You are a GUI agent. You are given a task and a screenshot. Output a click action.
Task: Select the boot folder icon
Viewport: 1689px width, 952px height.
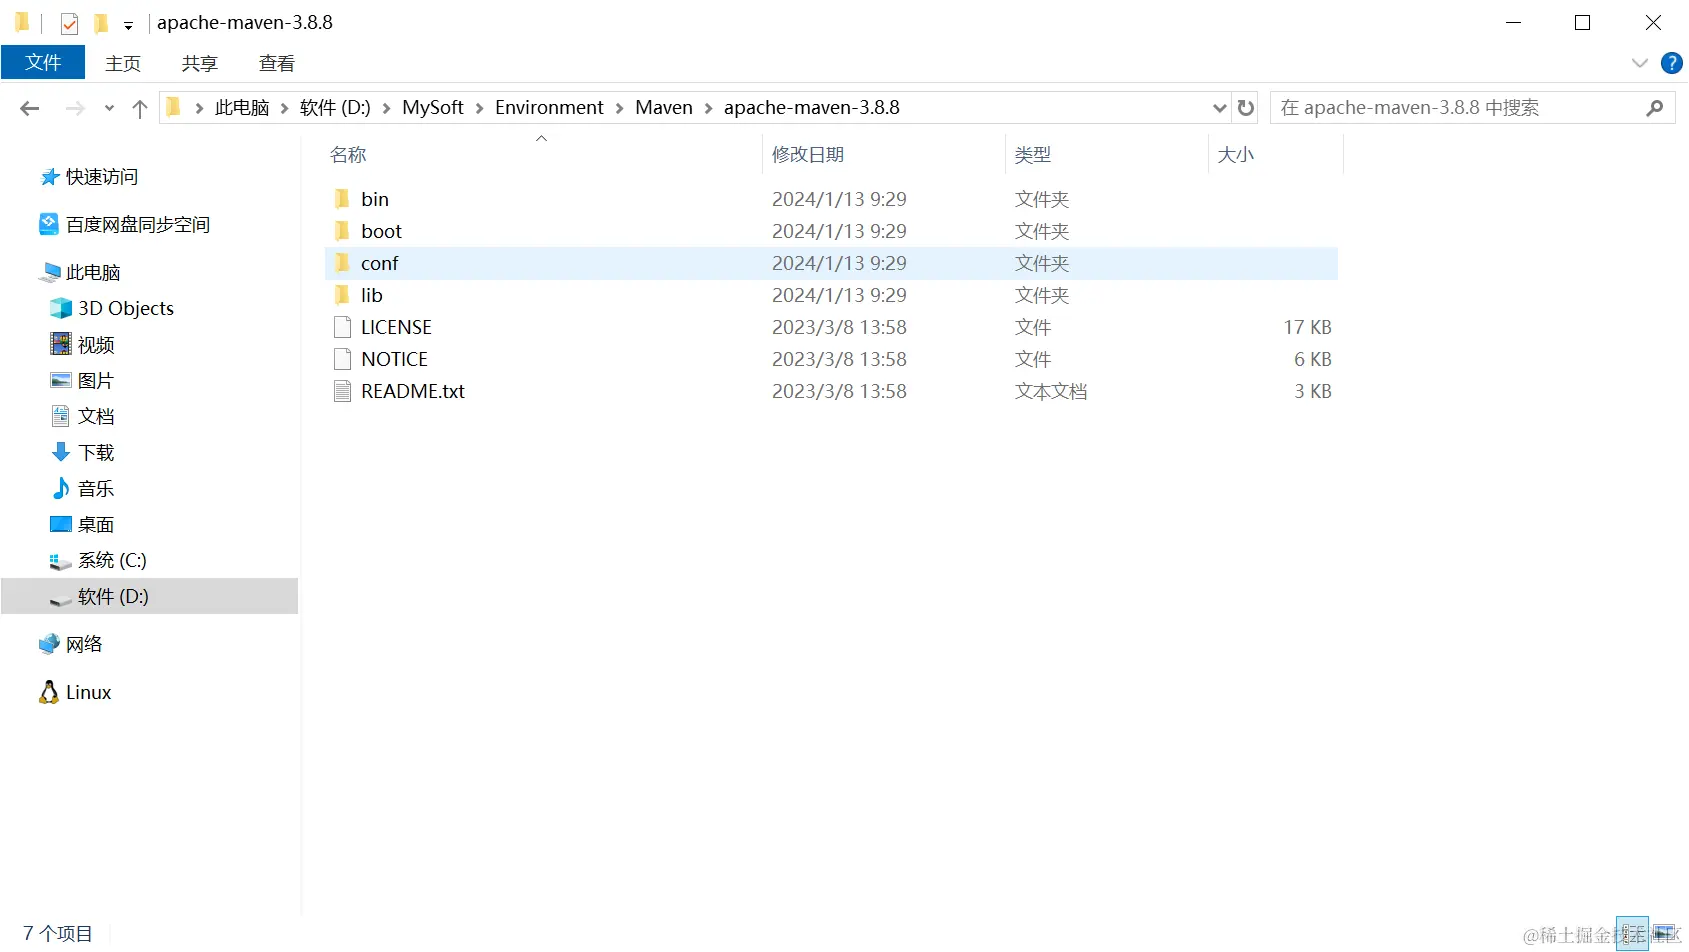pos(342,231)
